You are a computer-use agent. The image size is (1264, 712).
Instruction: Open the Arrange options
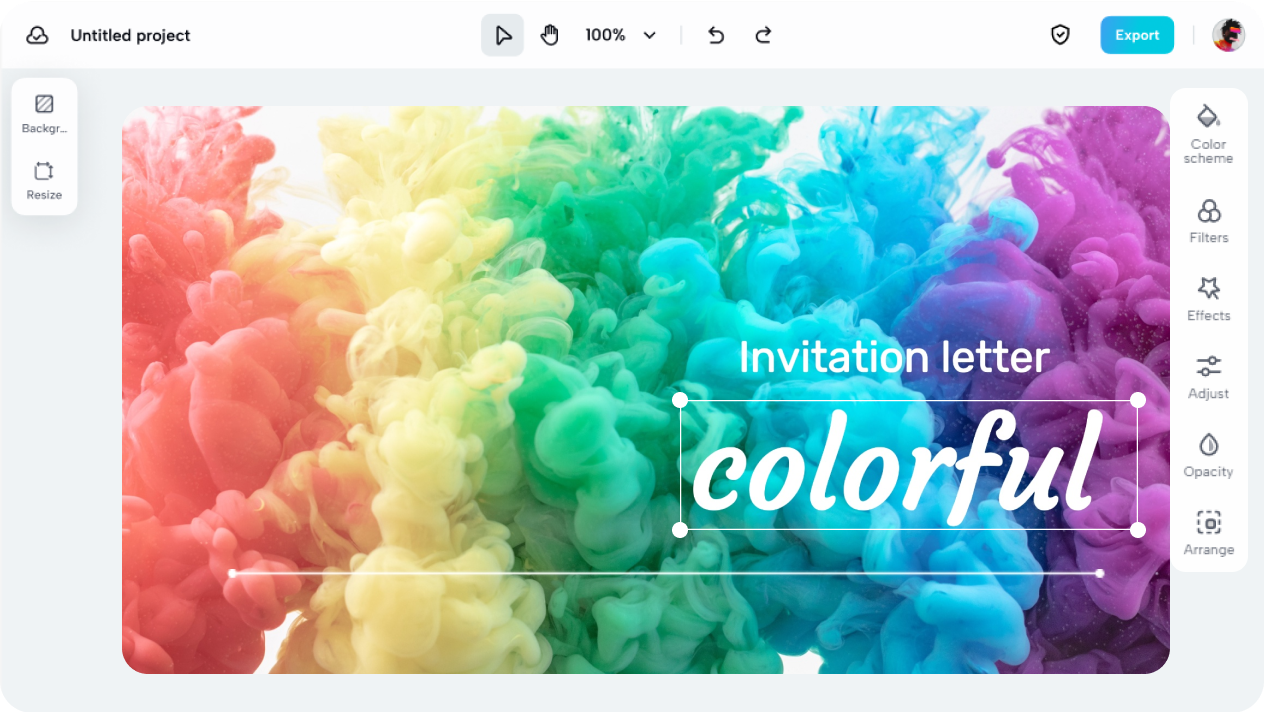[x=1208, y=532]
